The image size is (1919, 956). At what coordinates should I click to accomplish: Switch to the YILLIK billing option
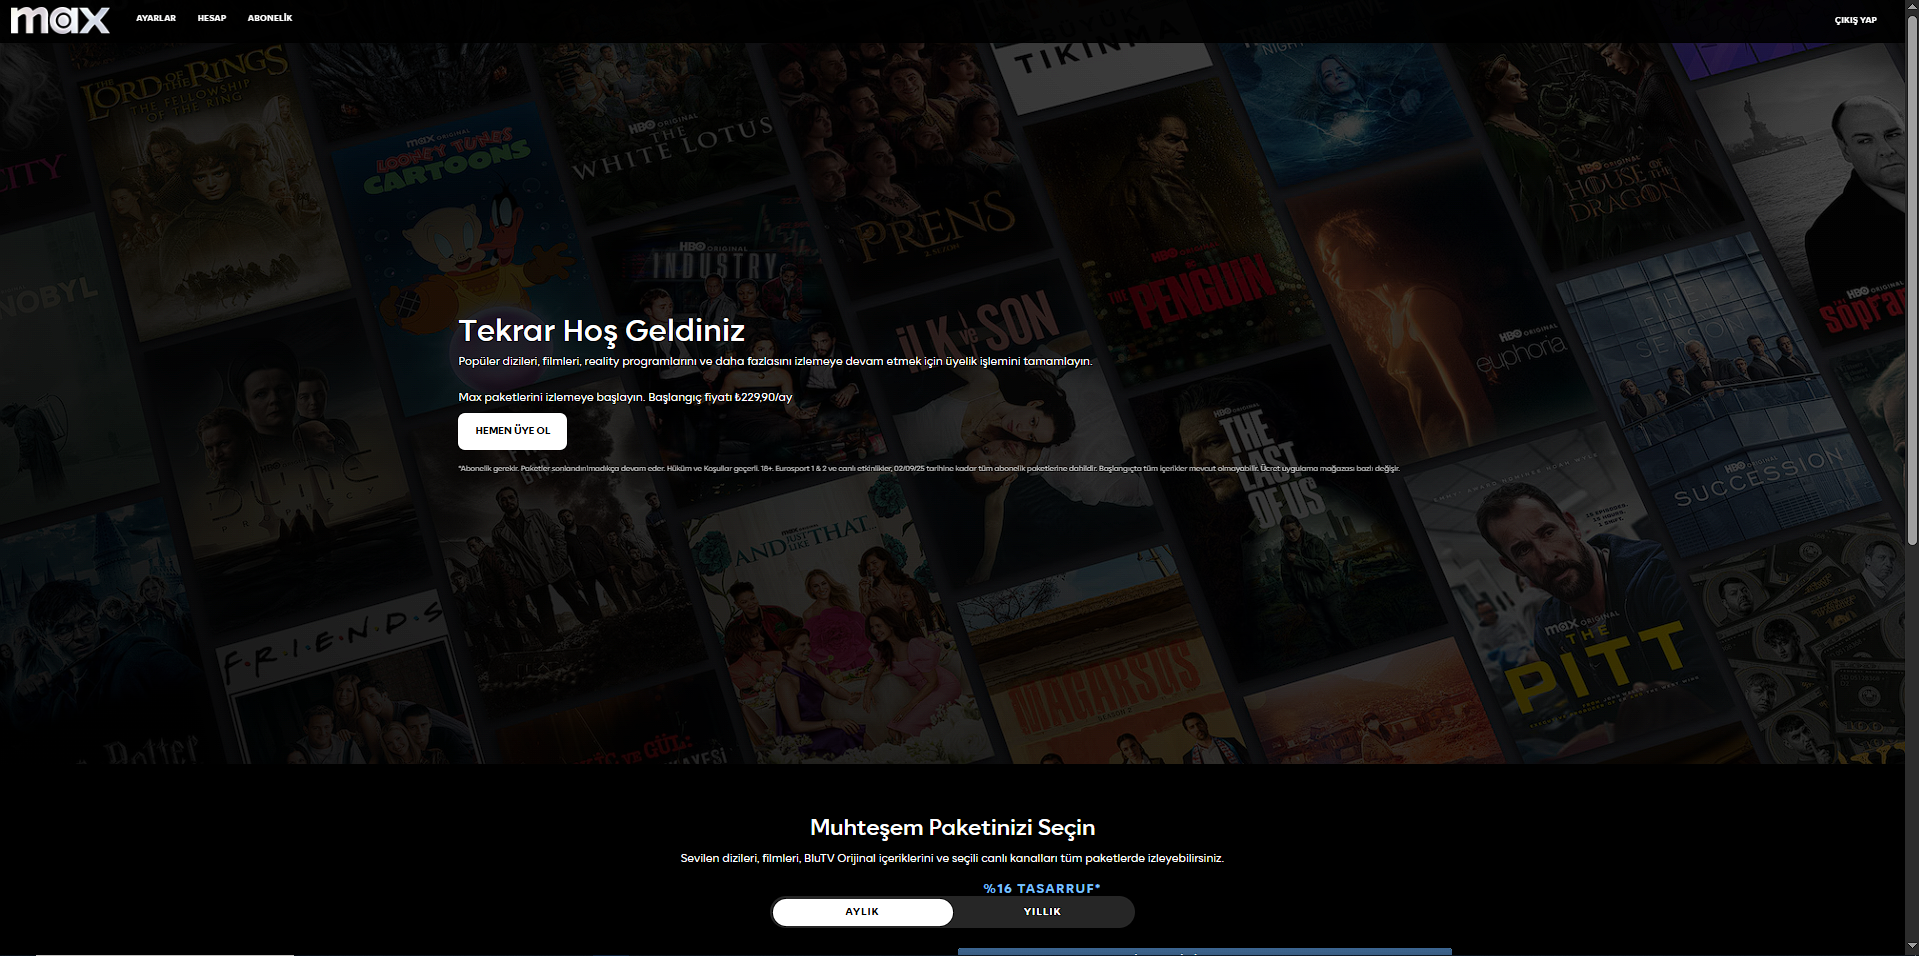(1042, 912)
